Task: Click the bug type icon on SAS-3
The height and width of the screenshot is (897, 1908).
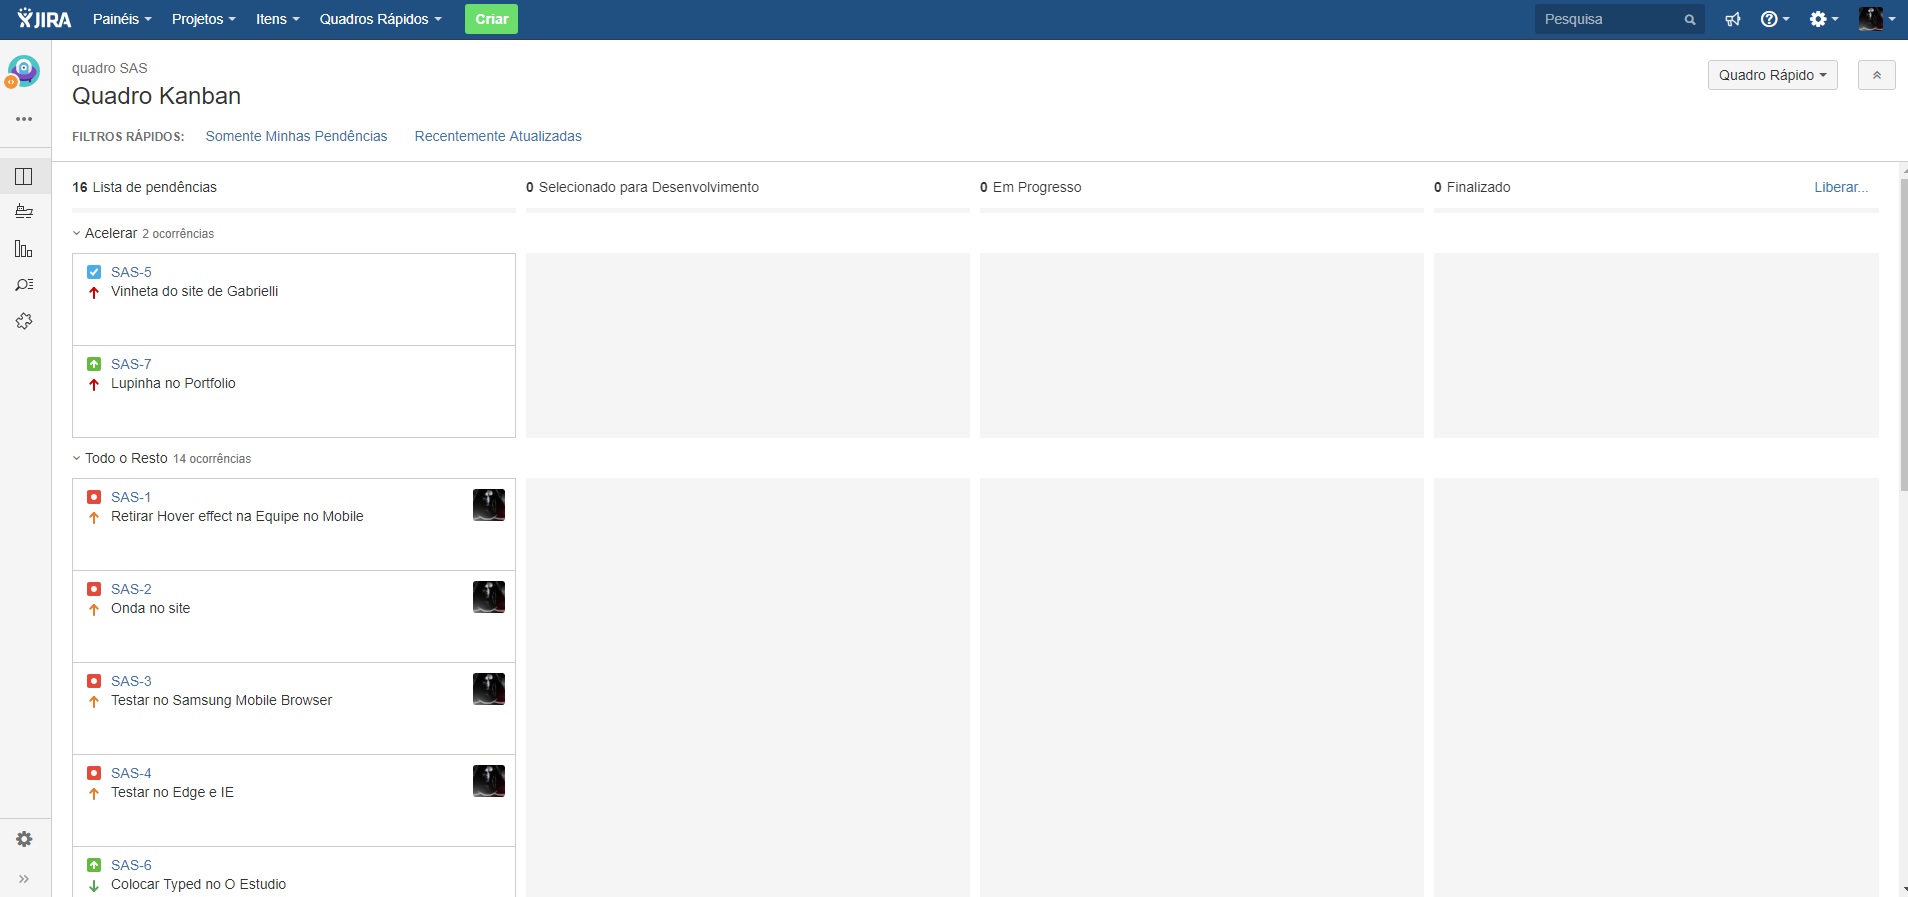Action: (x=94, y=681)
